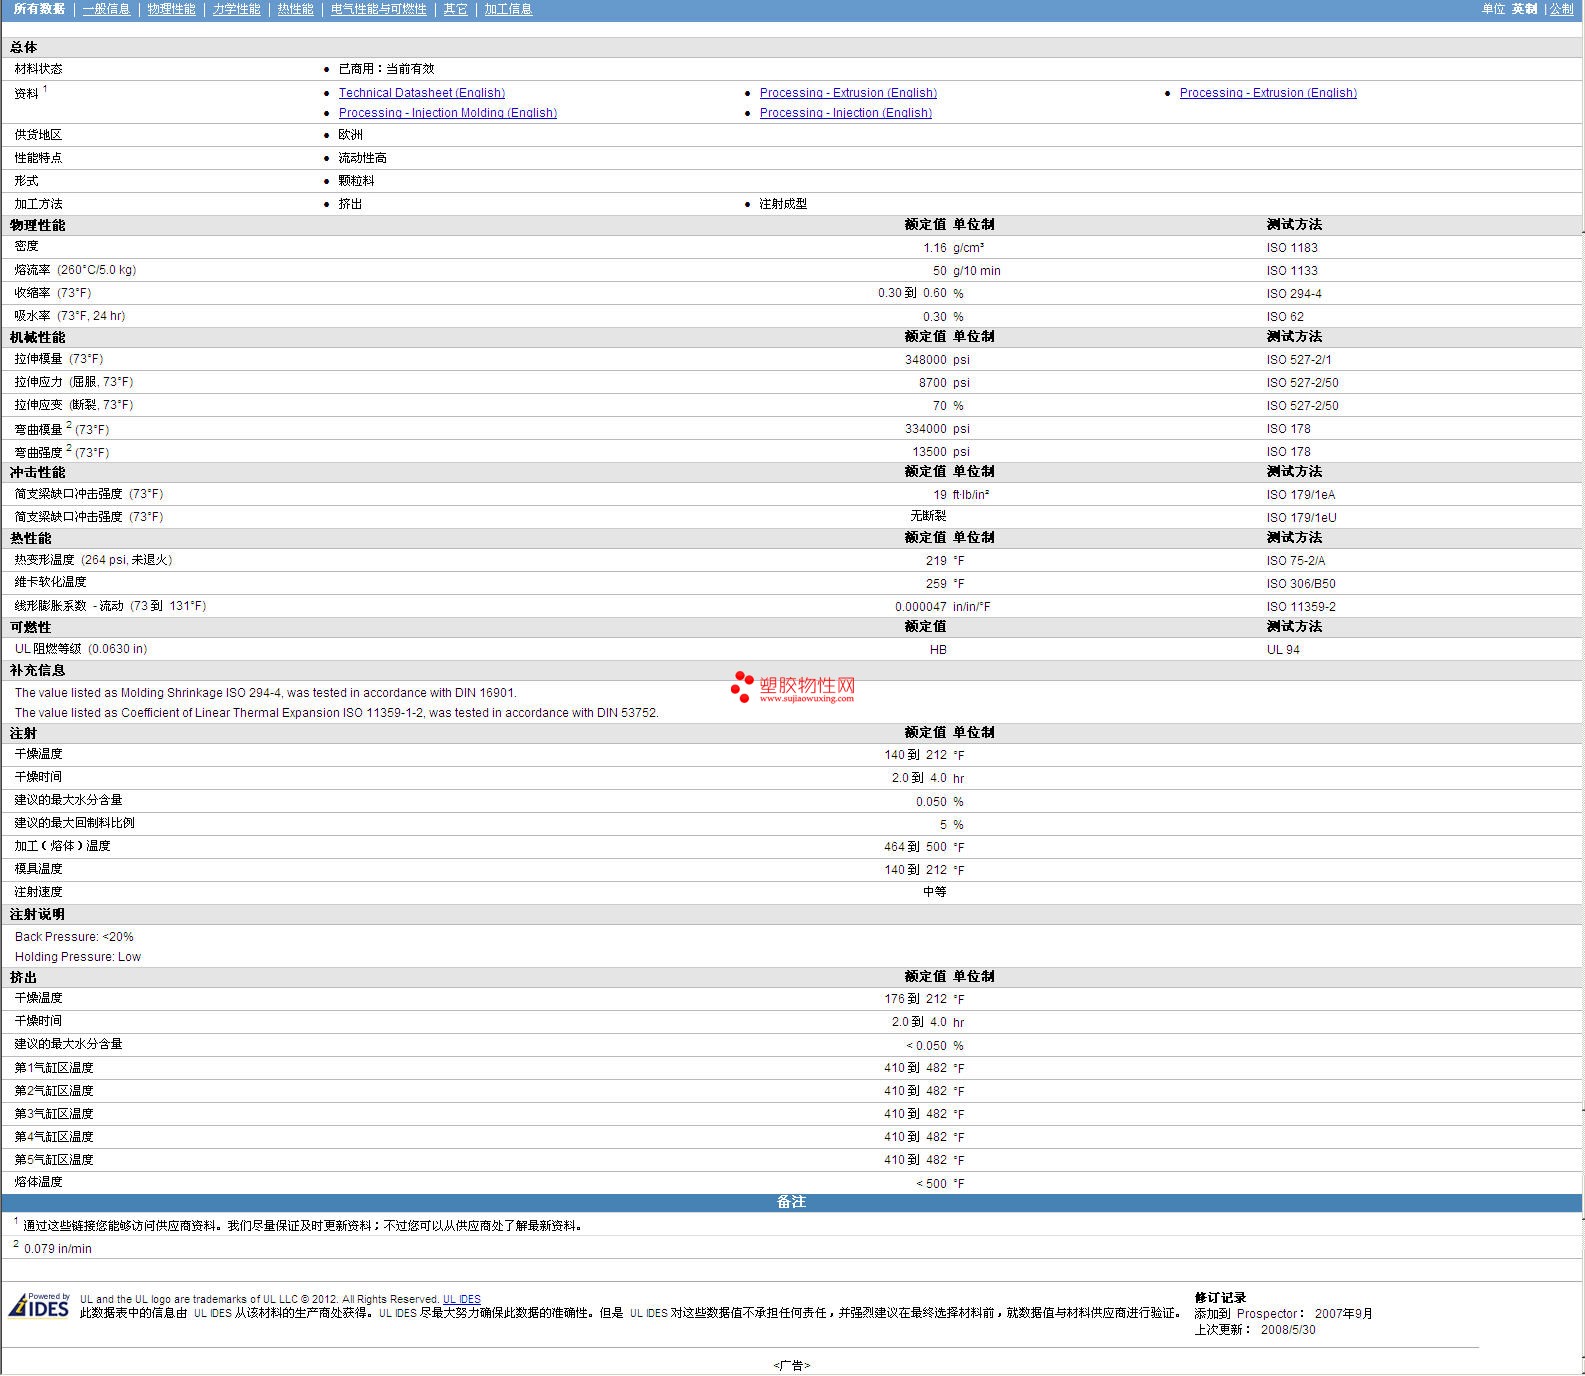Click the 热变形温度 row label
Screen dimensions: 1585x1376
94,560
